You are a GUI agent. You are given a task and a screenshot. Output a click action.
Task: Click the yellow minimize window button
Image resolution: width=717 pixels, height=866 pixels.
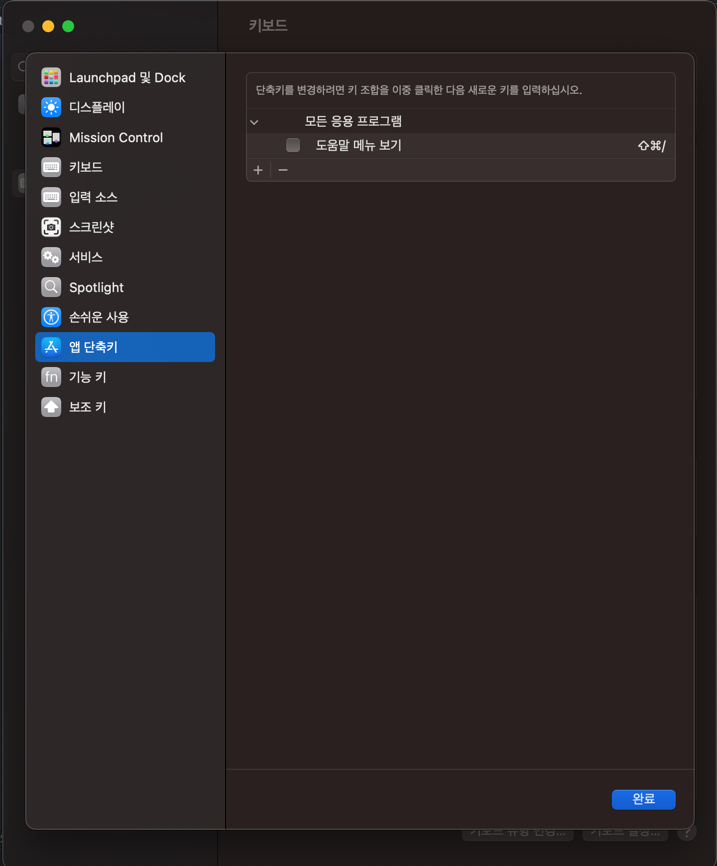click(48, 26)
